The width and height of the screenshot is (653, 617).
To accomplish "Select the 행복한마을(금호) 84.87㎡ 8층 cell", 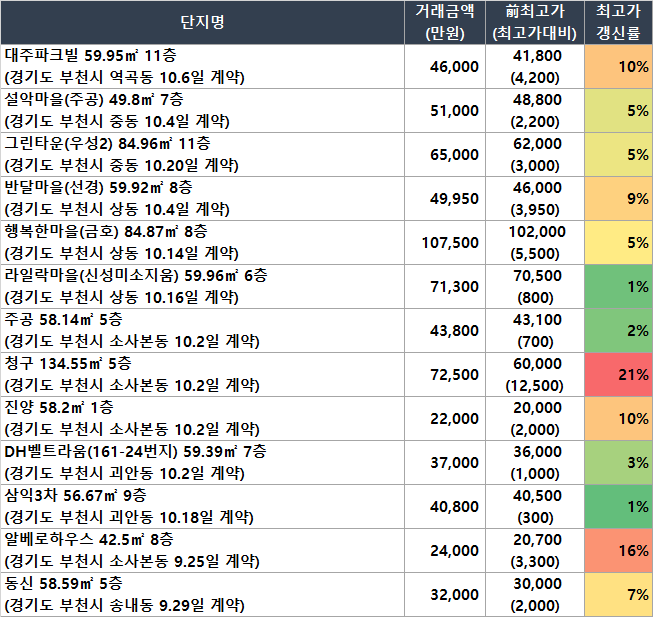I will point(202,243).
